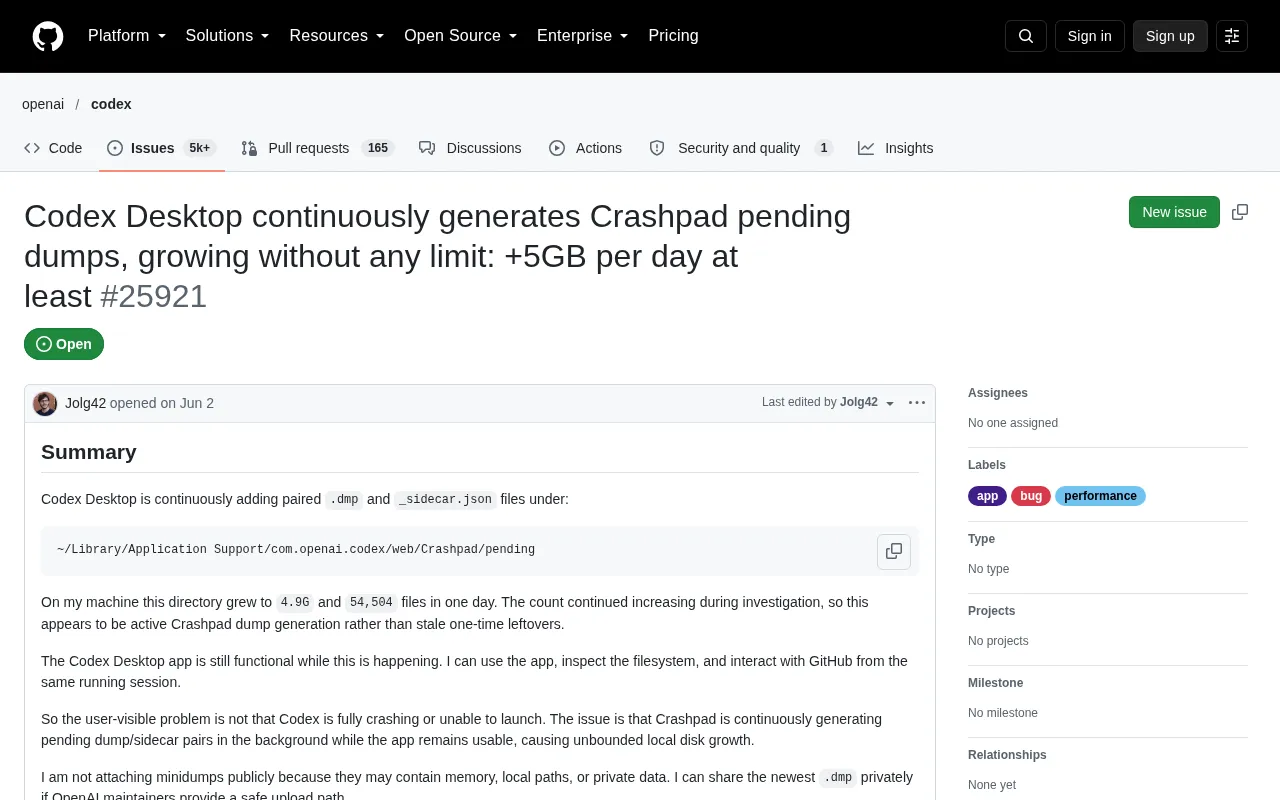Filter by the bug label

[x=1031, y=496]
